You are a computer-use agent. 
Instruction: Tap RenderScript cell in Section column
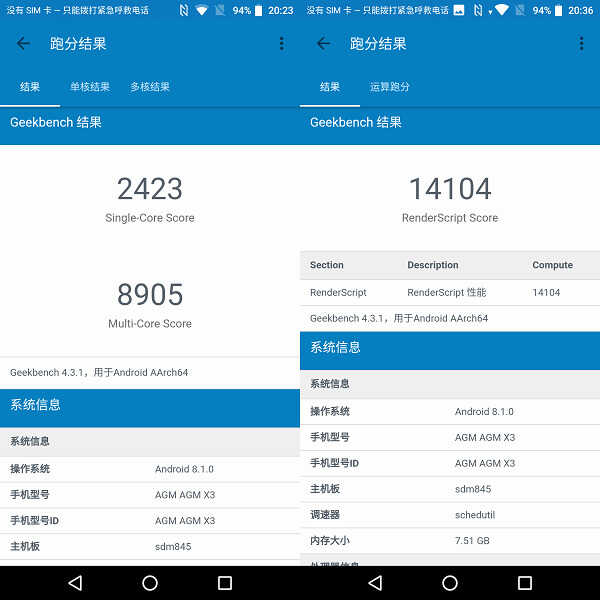338,293
